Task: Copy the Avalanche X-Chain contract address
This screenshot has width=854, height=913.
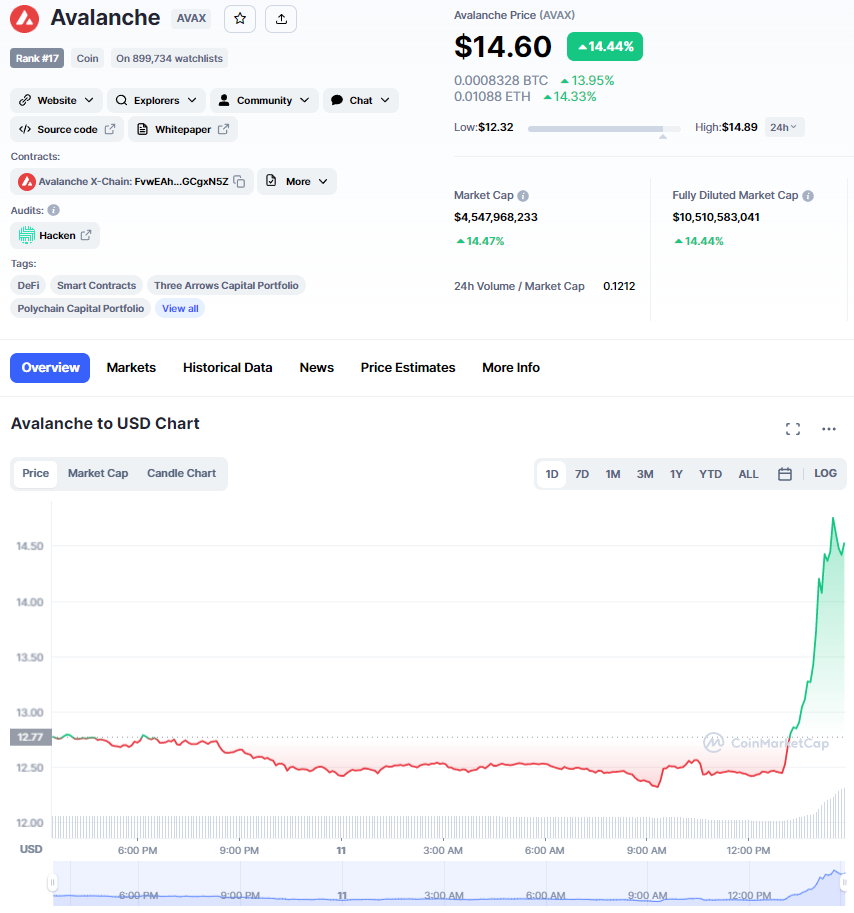Action: pyautogui.click(x=239, y=182)
